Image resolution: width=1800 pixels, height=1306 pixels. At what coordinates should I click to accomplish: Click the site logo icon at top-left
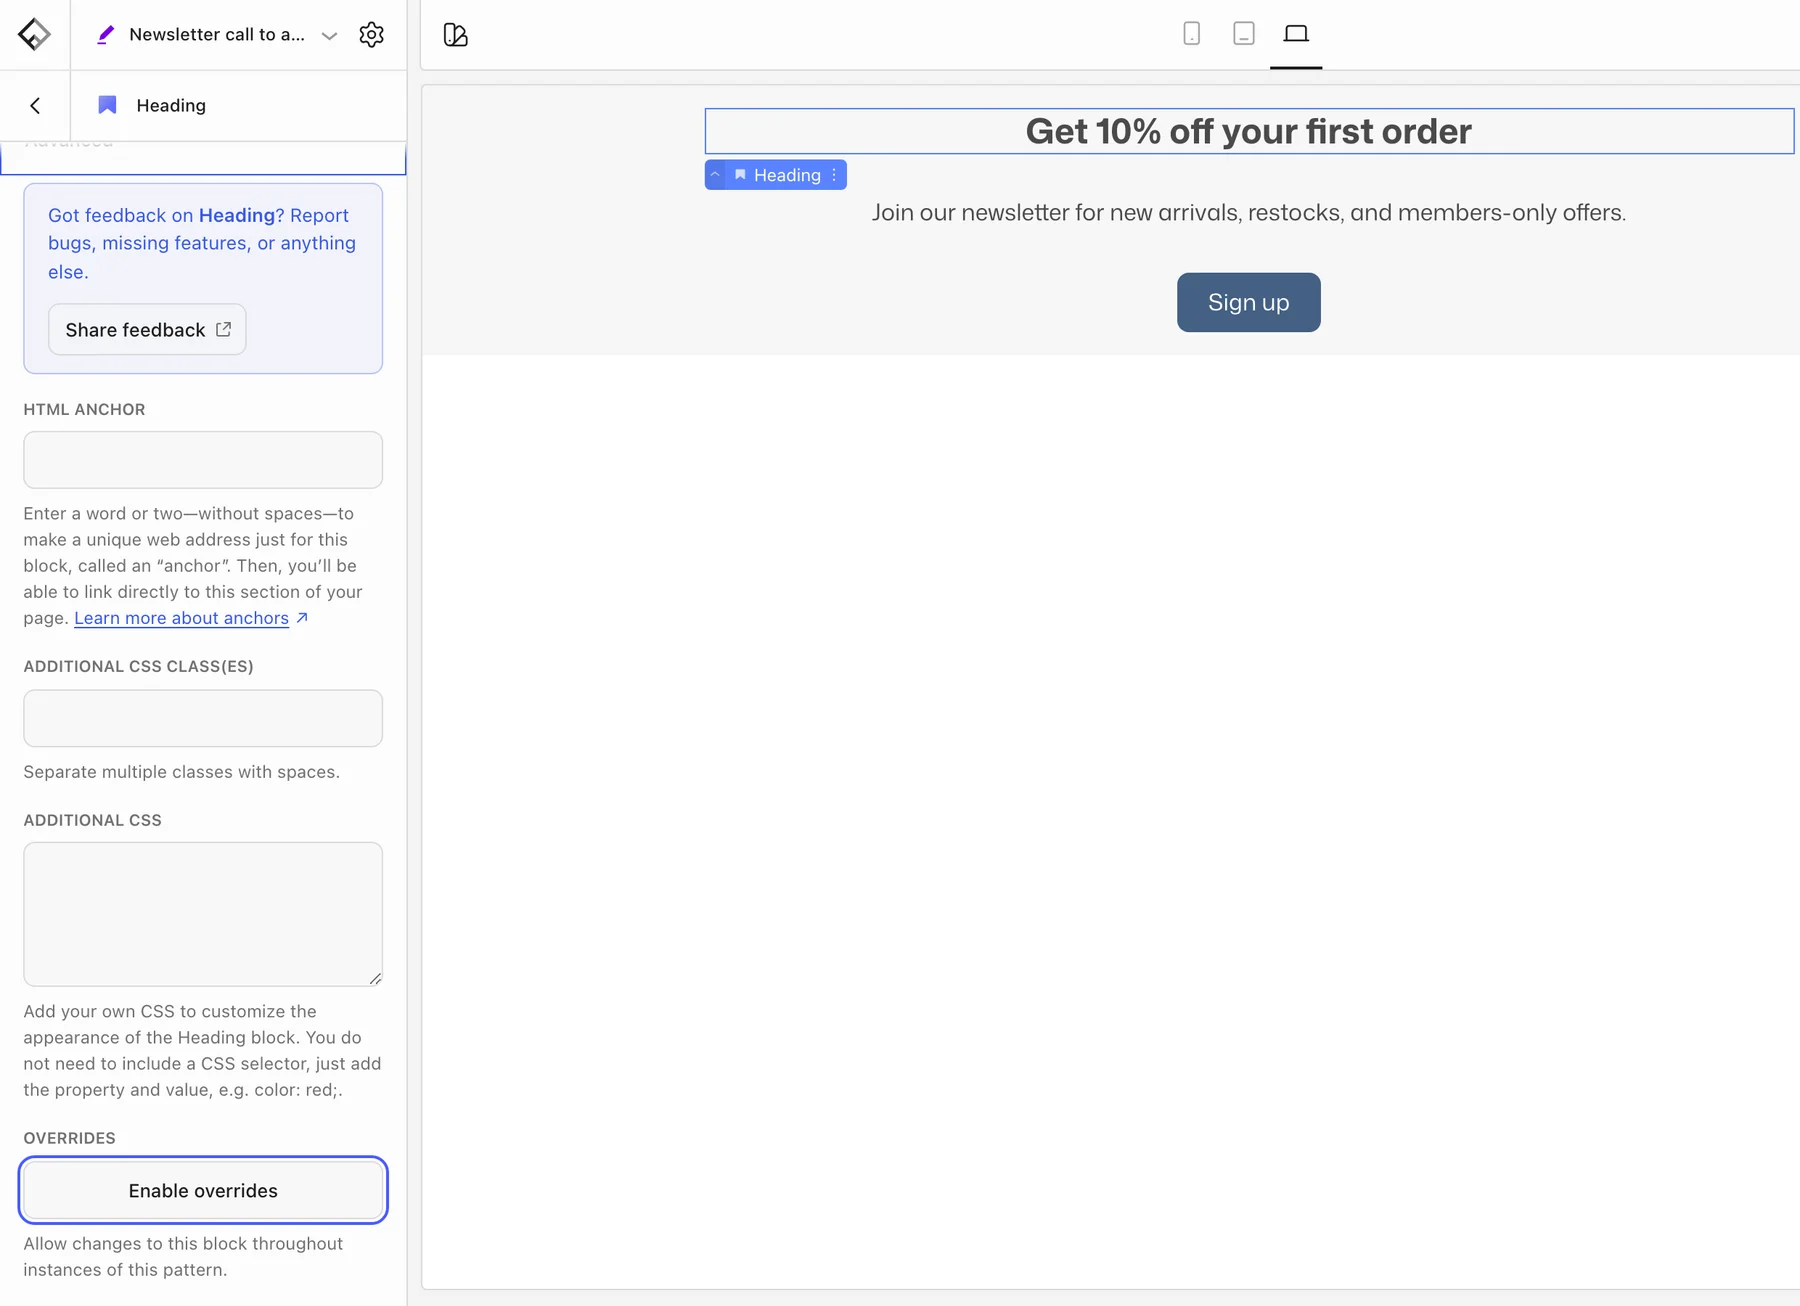pyautogui.click(x=34, y=34)
